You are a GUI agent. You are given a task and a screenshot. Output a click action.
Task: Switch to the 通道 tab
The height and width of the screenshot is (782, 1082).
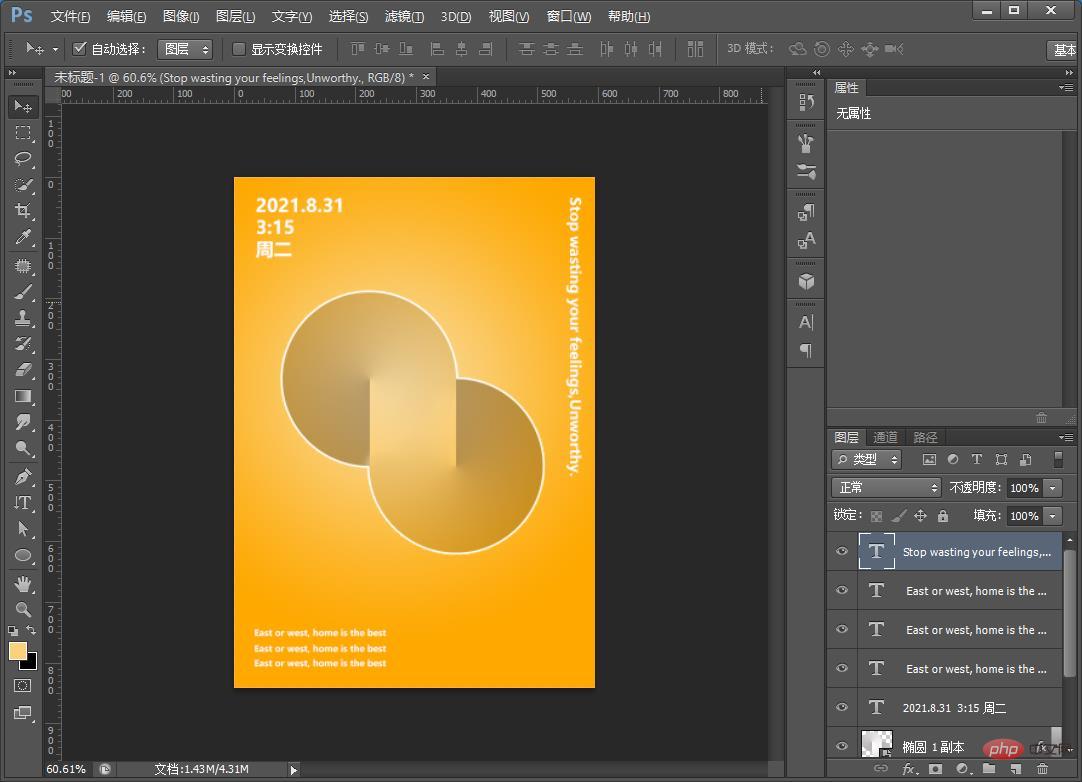pyautogui.click(x=885, y=437)
